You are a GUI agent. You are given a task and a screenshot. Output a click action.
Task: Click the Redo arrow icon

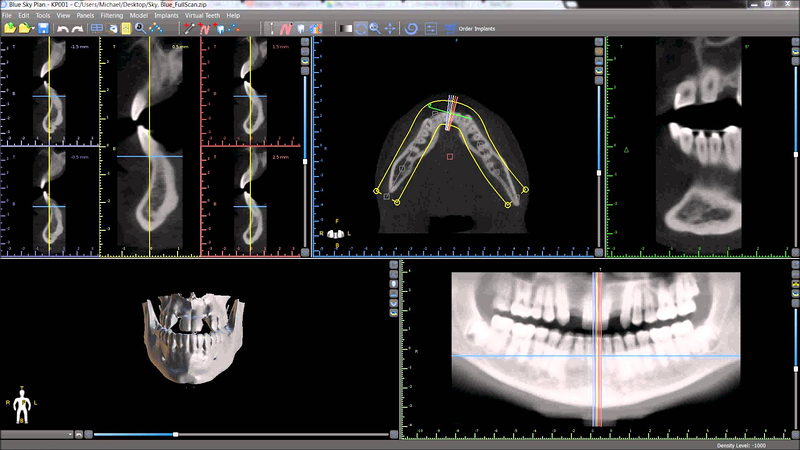[x=76, y=29]
